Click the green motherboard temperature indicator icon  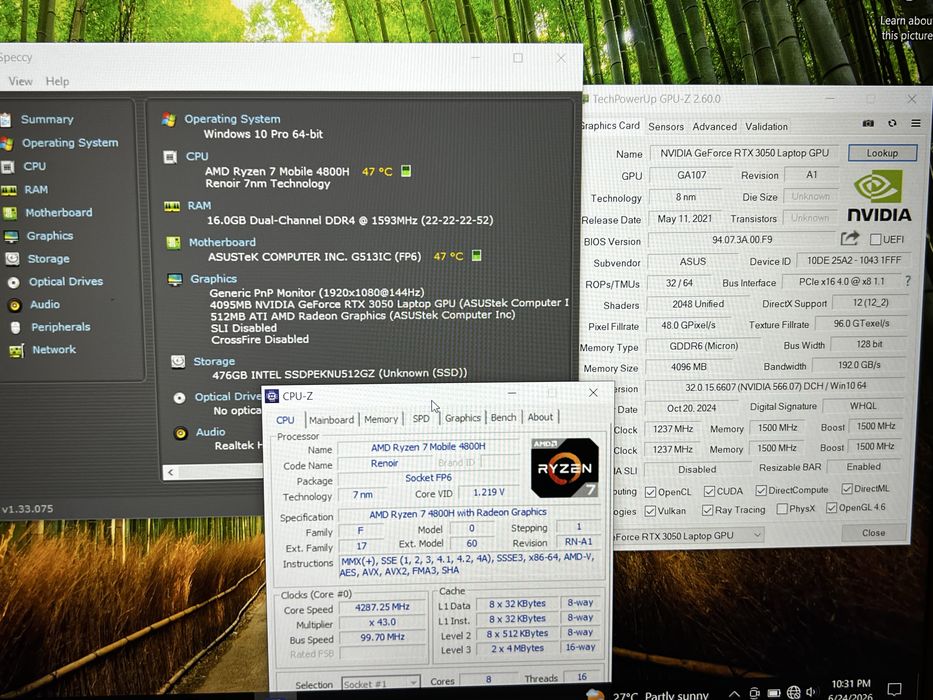[476, 255]
